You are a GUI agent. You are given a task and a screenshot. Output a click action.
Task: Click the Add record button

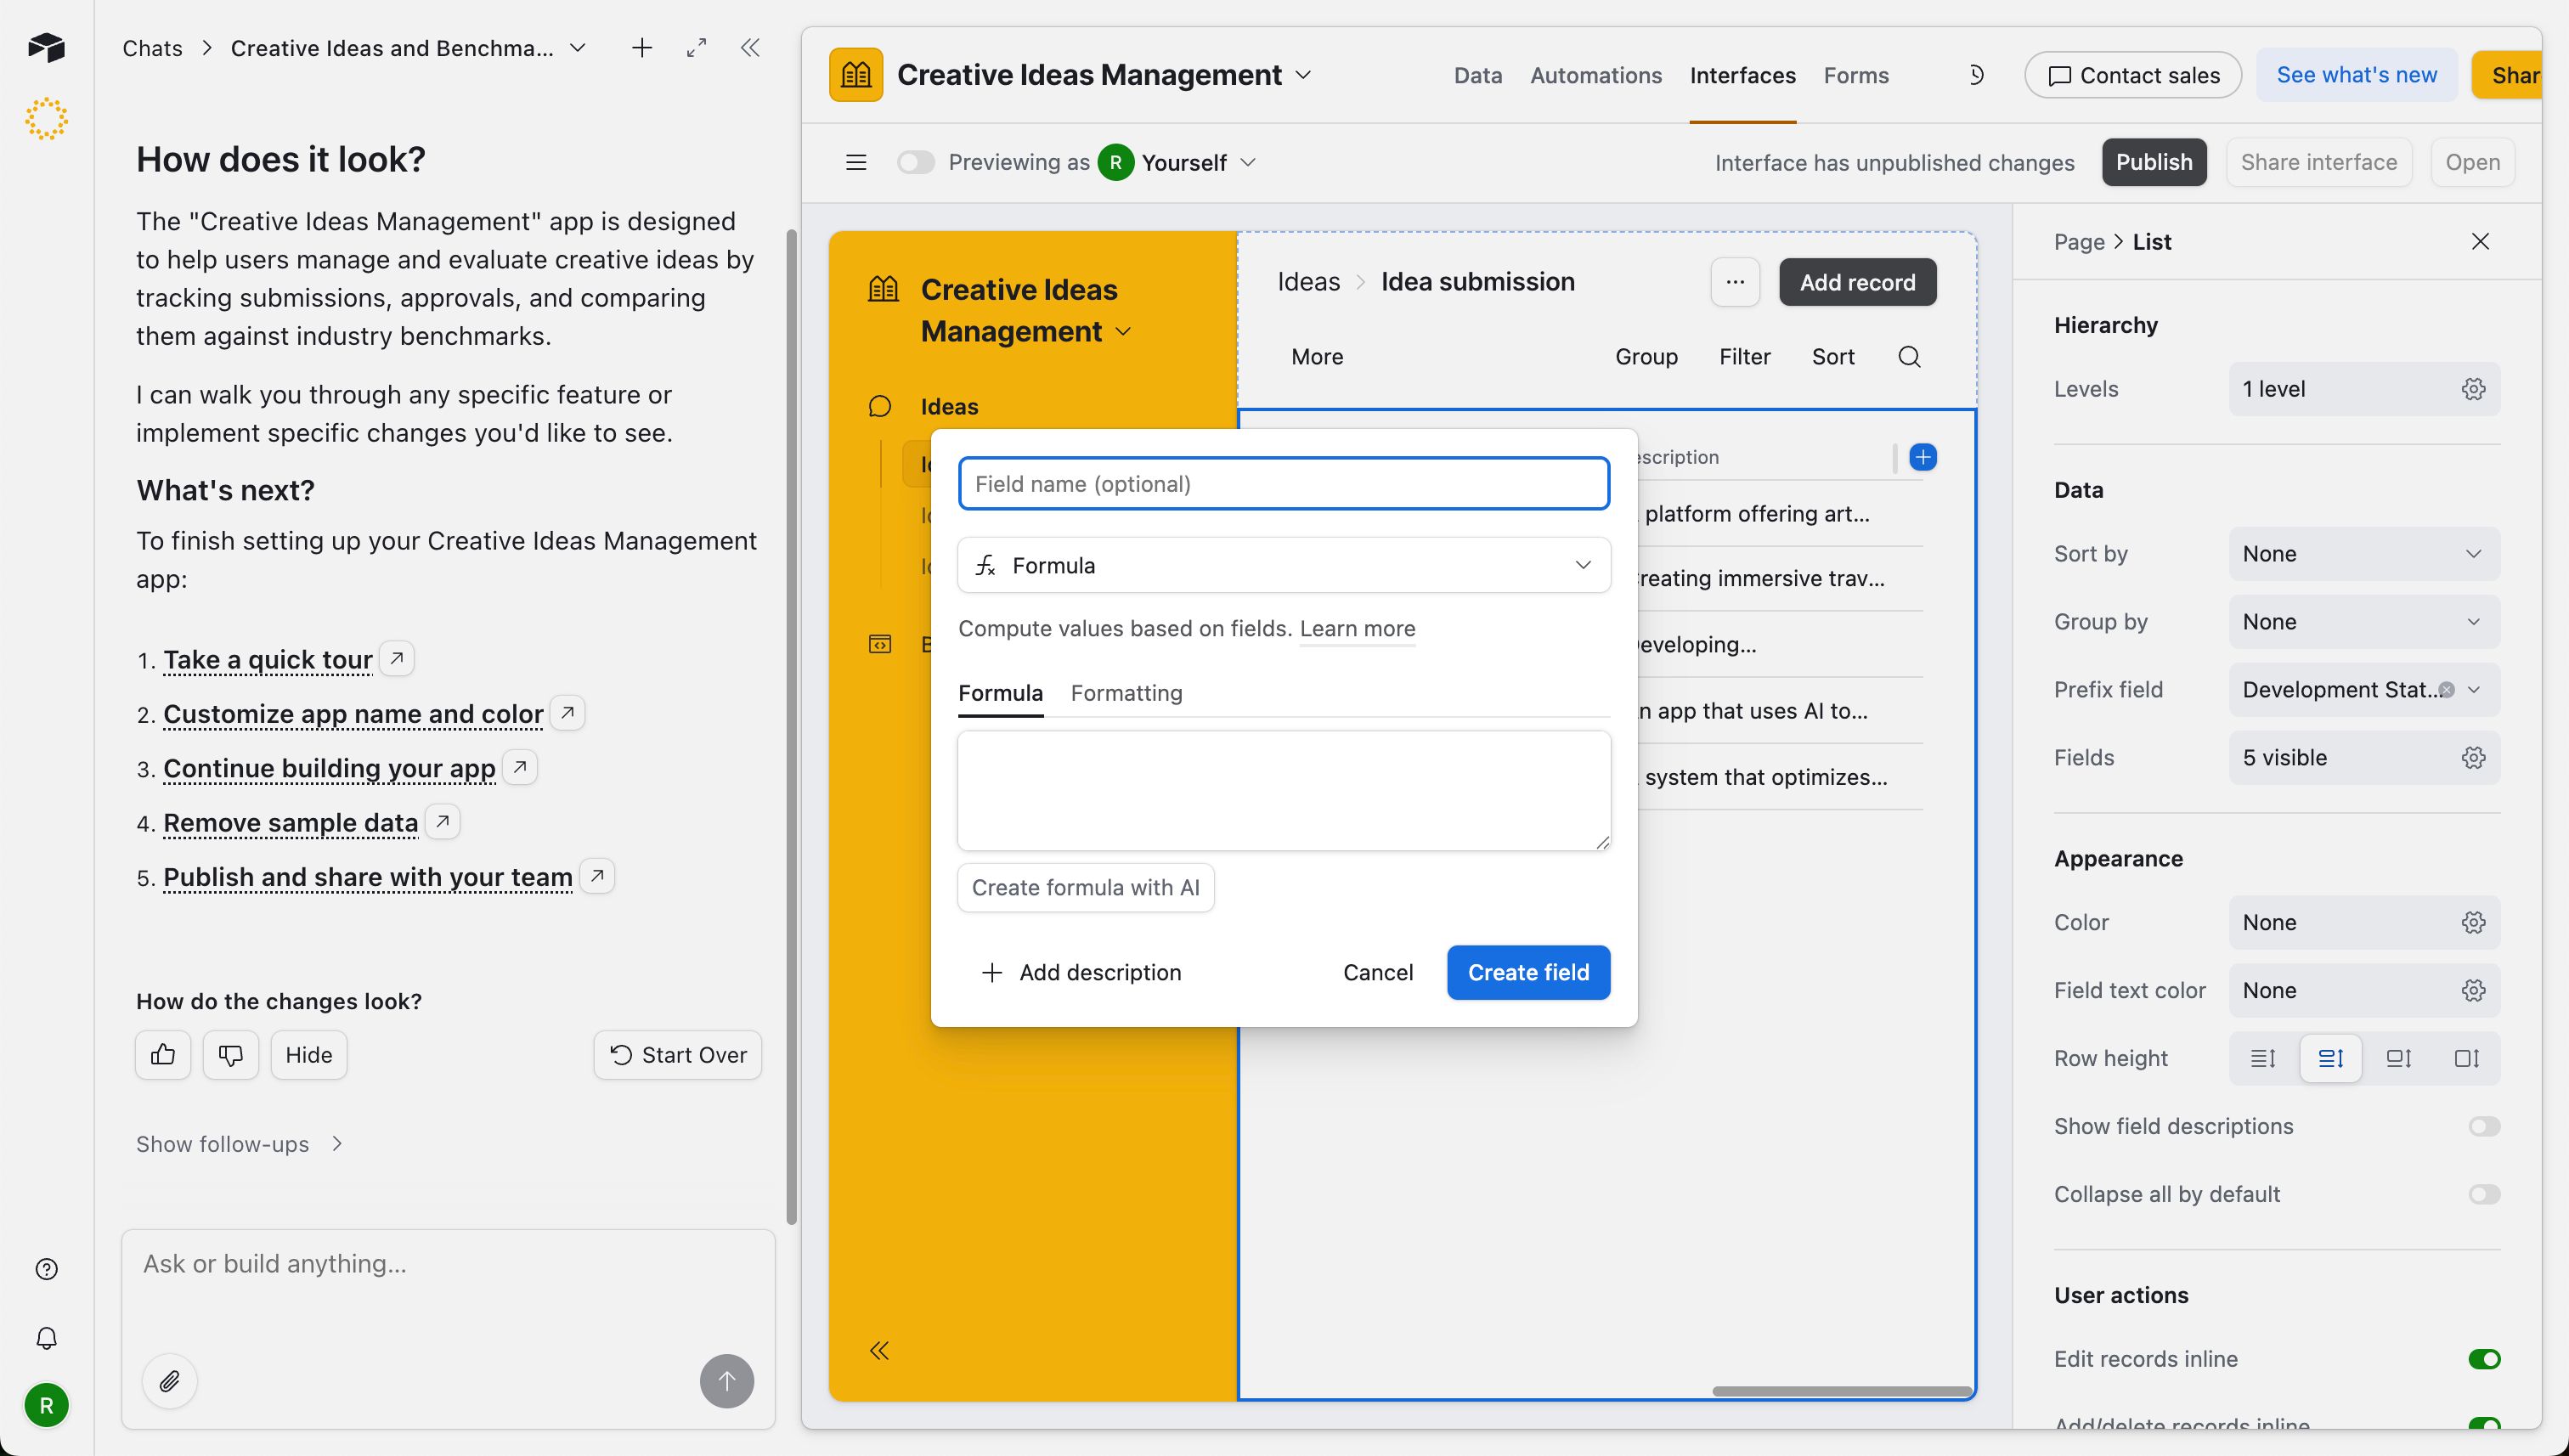1857,282
